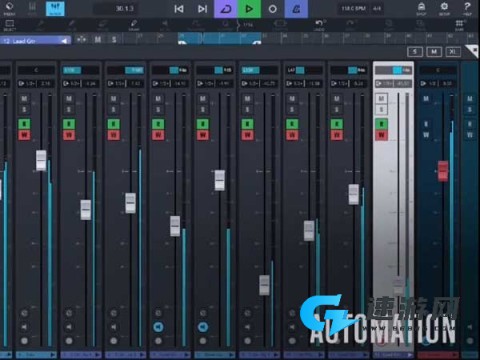Image resolution: width=480 pixels, height=360 pixels.
Task: Arm record on first full channel
Action: click(24, 341)
